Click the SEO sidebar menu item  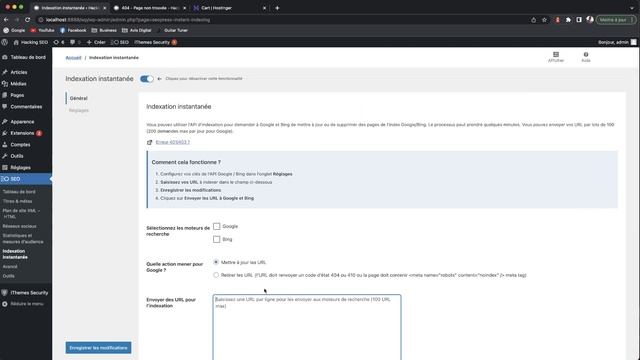tap(26, 179)
